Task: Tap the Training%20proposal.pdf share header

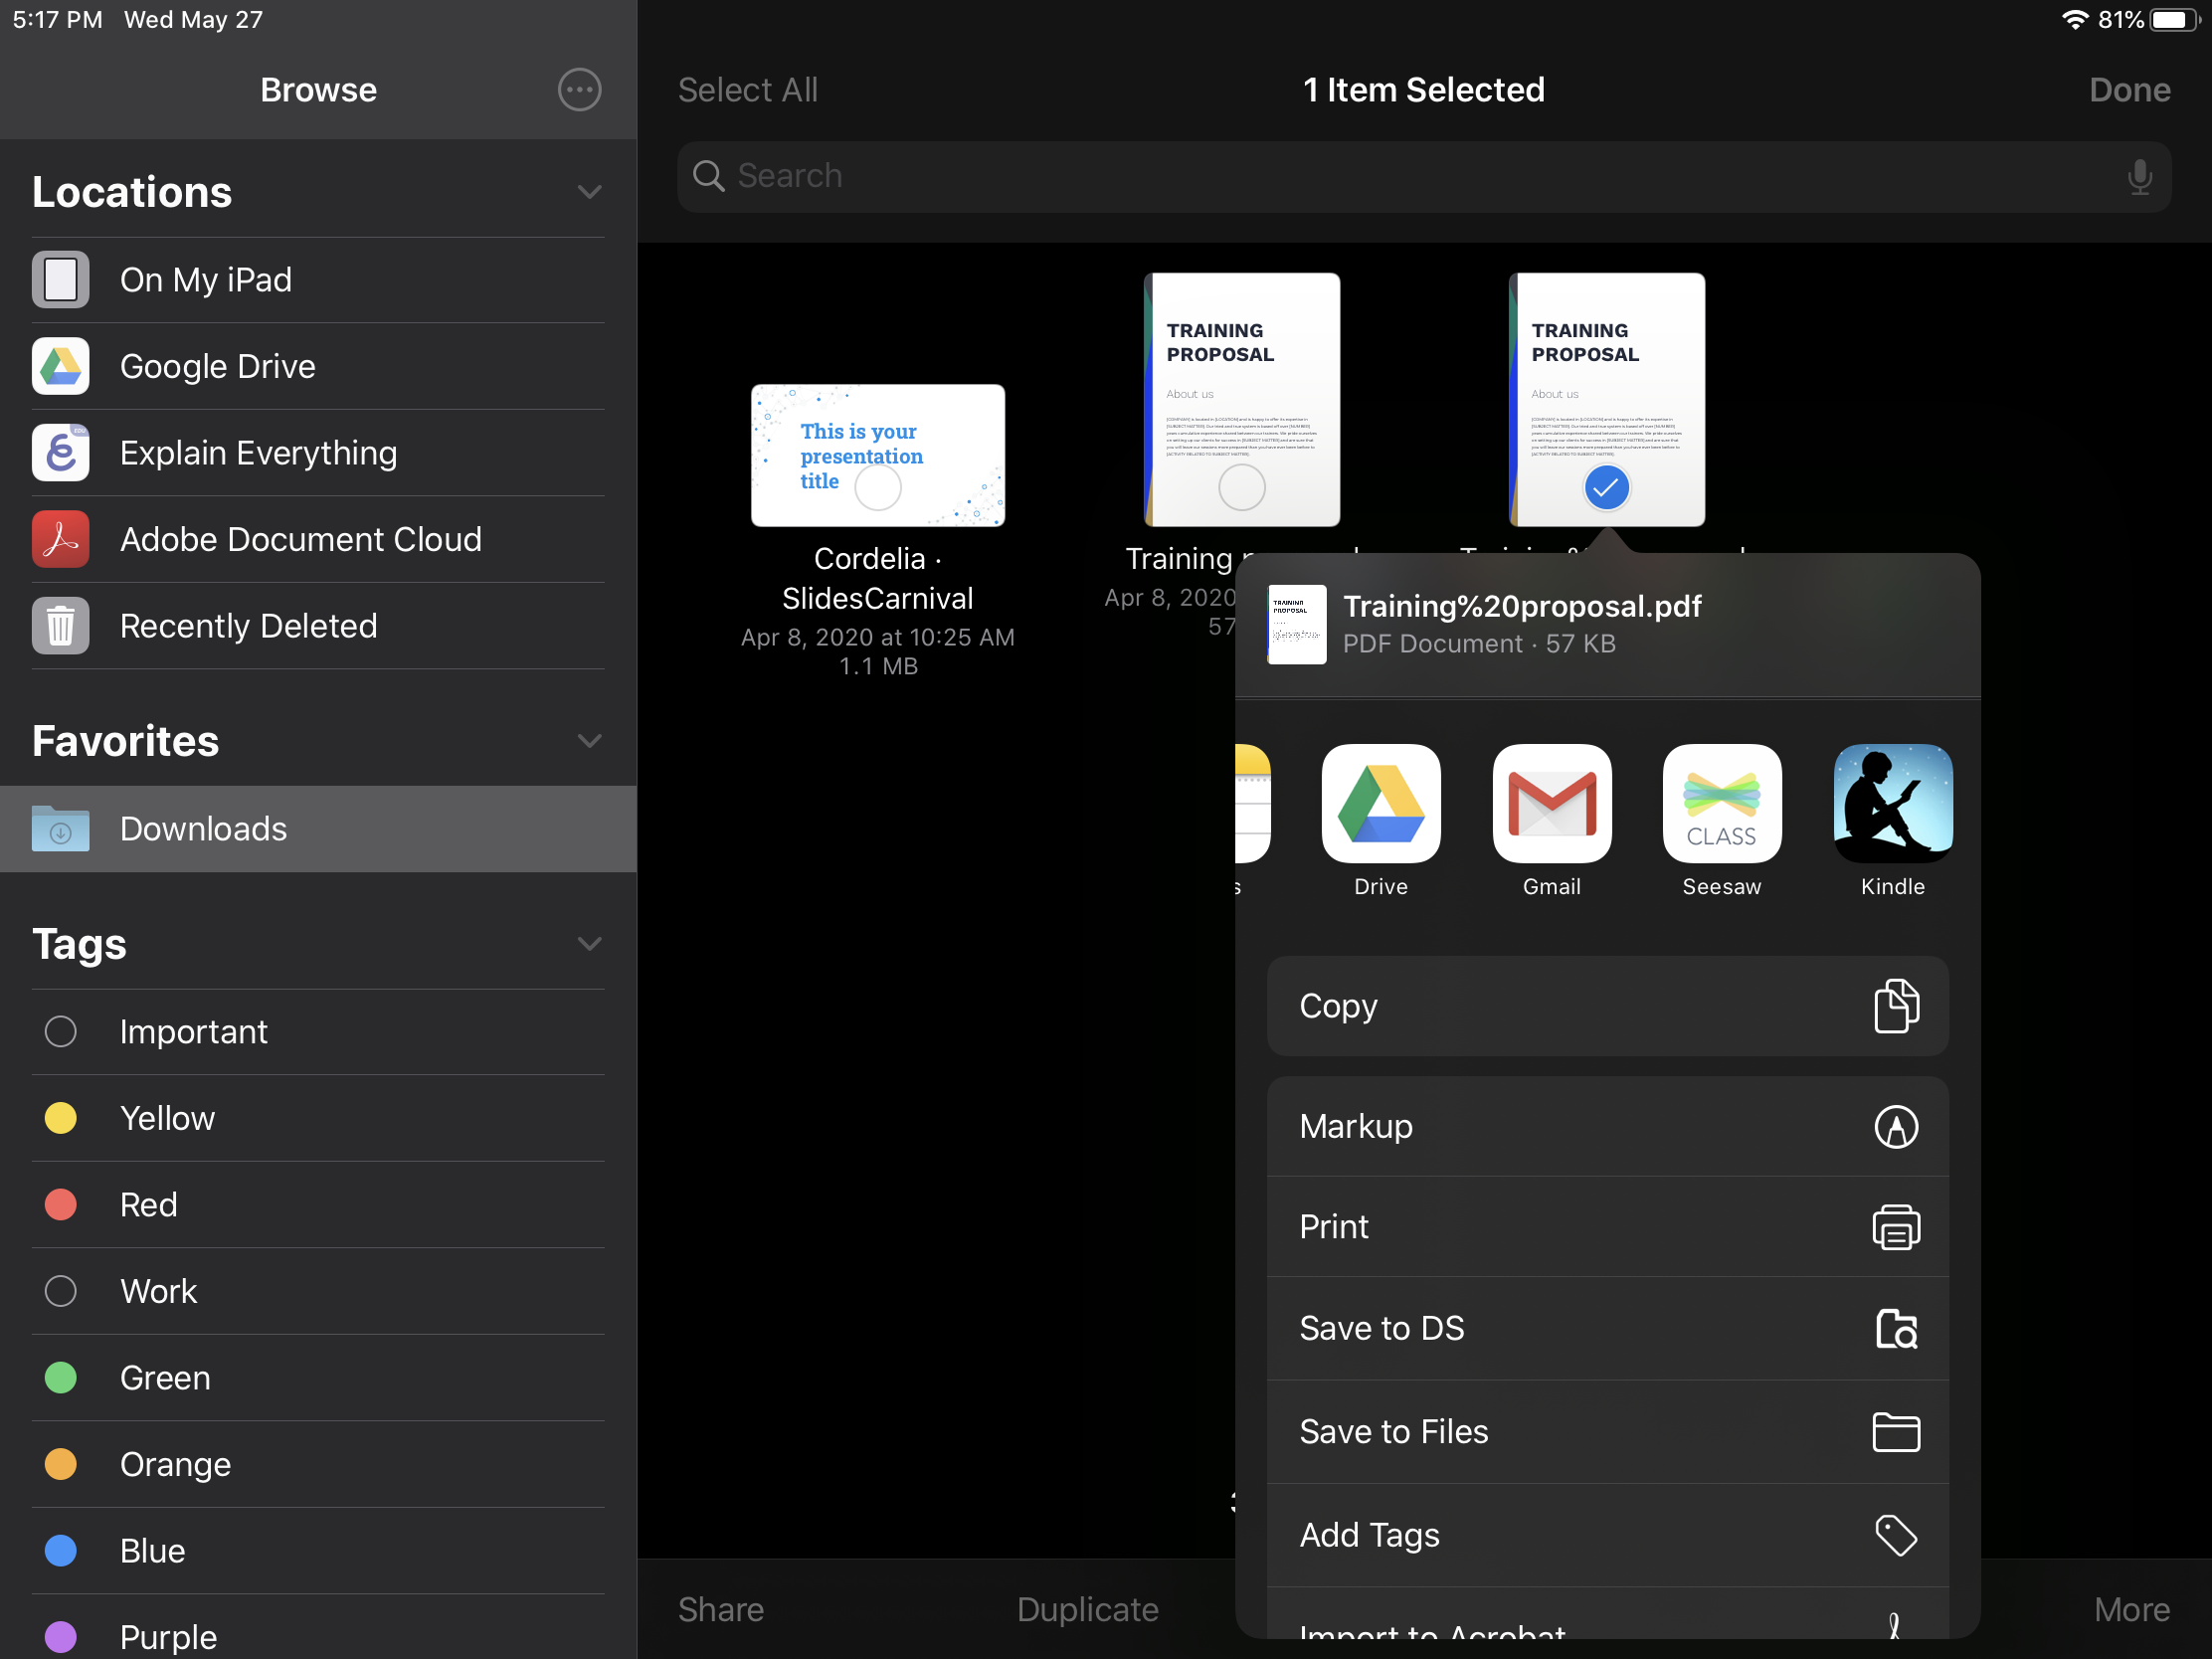Action: pos(1607,625)
